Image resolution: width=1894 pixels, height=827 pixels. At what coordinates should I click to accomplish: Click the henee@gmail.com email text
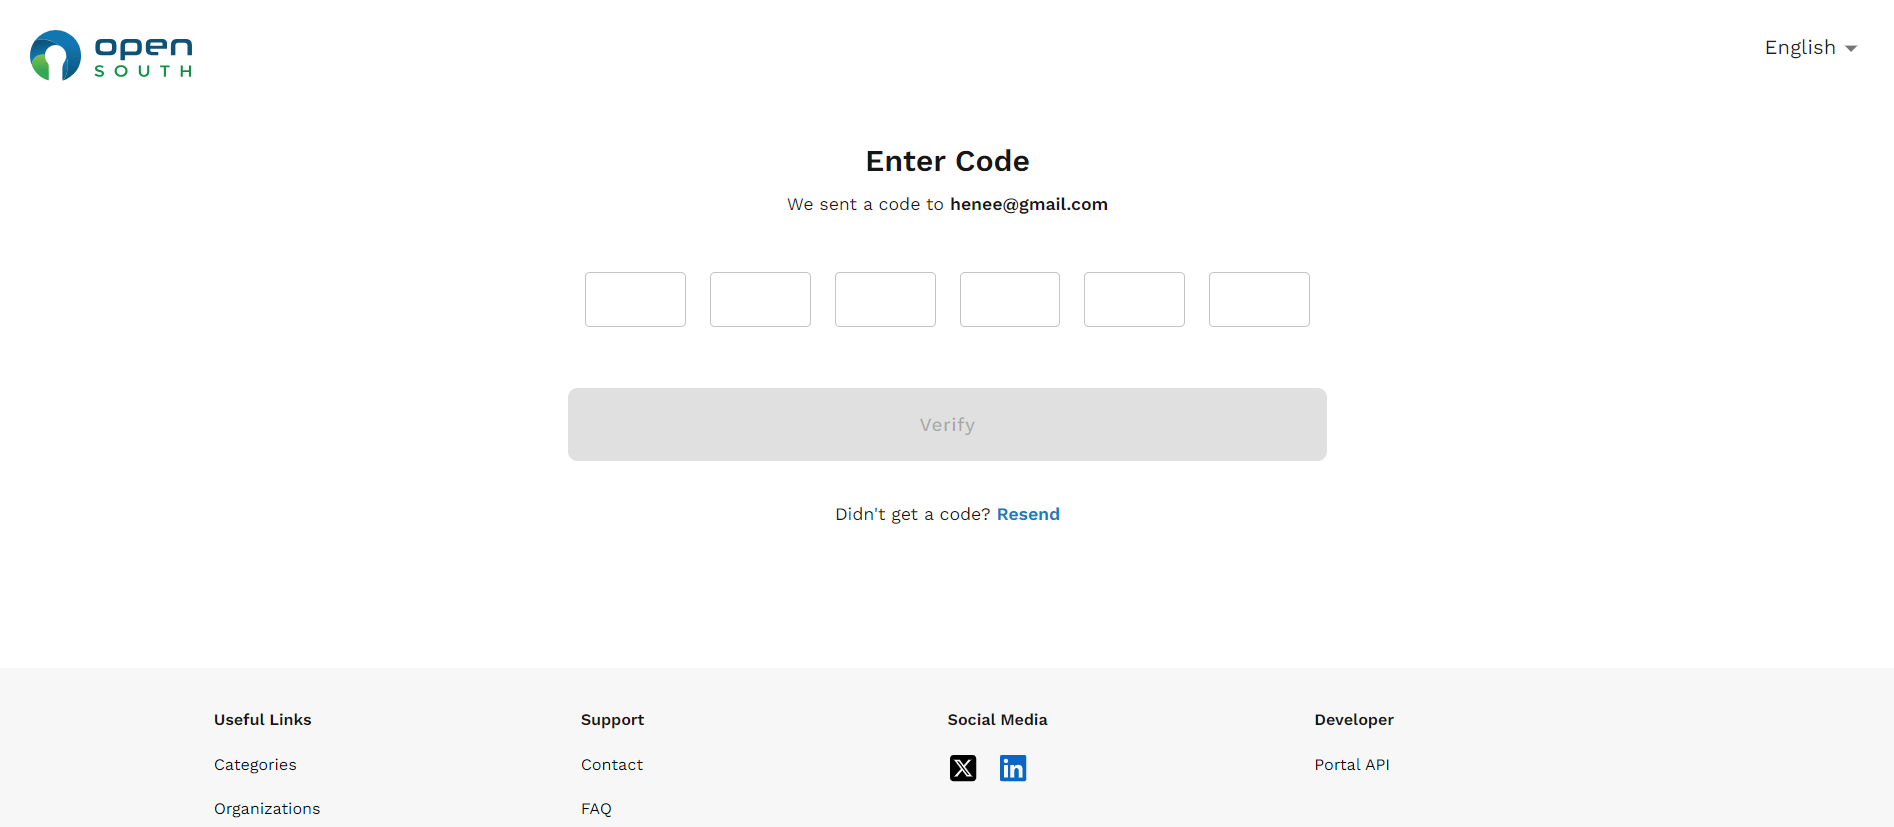1028,204
